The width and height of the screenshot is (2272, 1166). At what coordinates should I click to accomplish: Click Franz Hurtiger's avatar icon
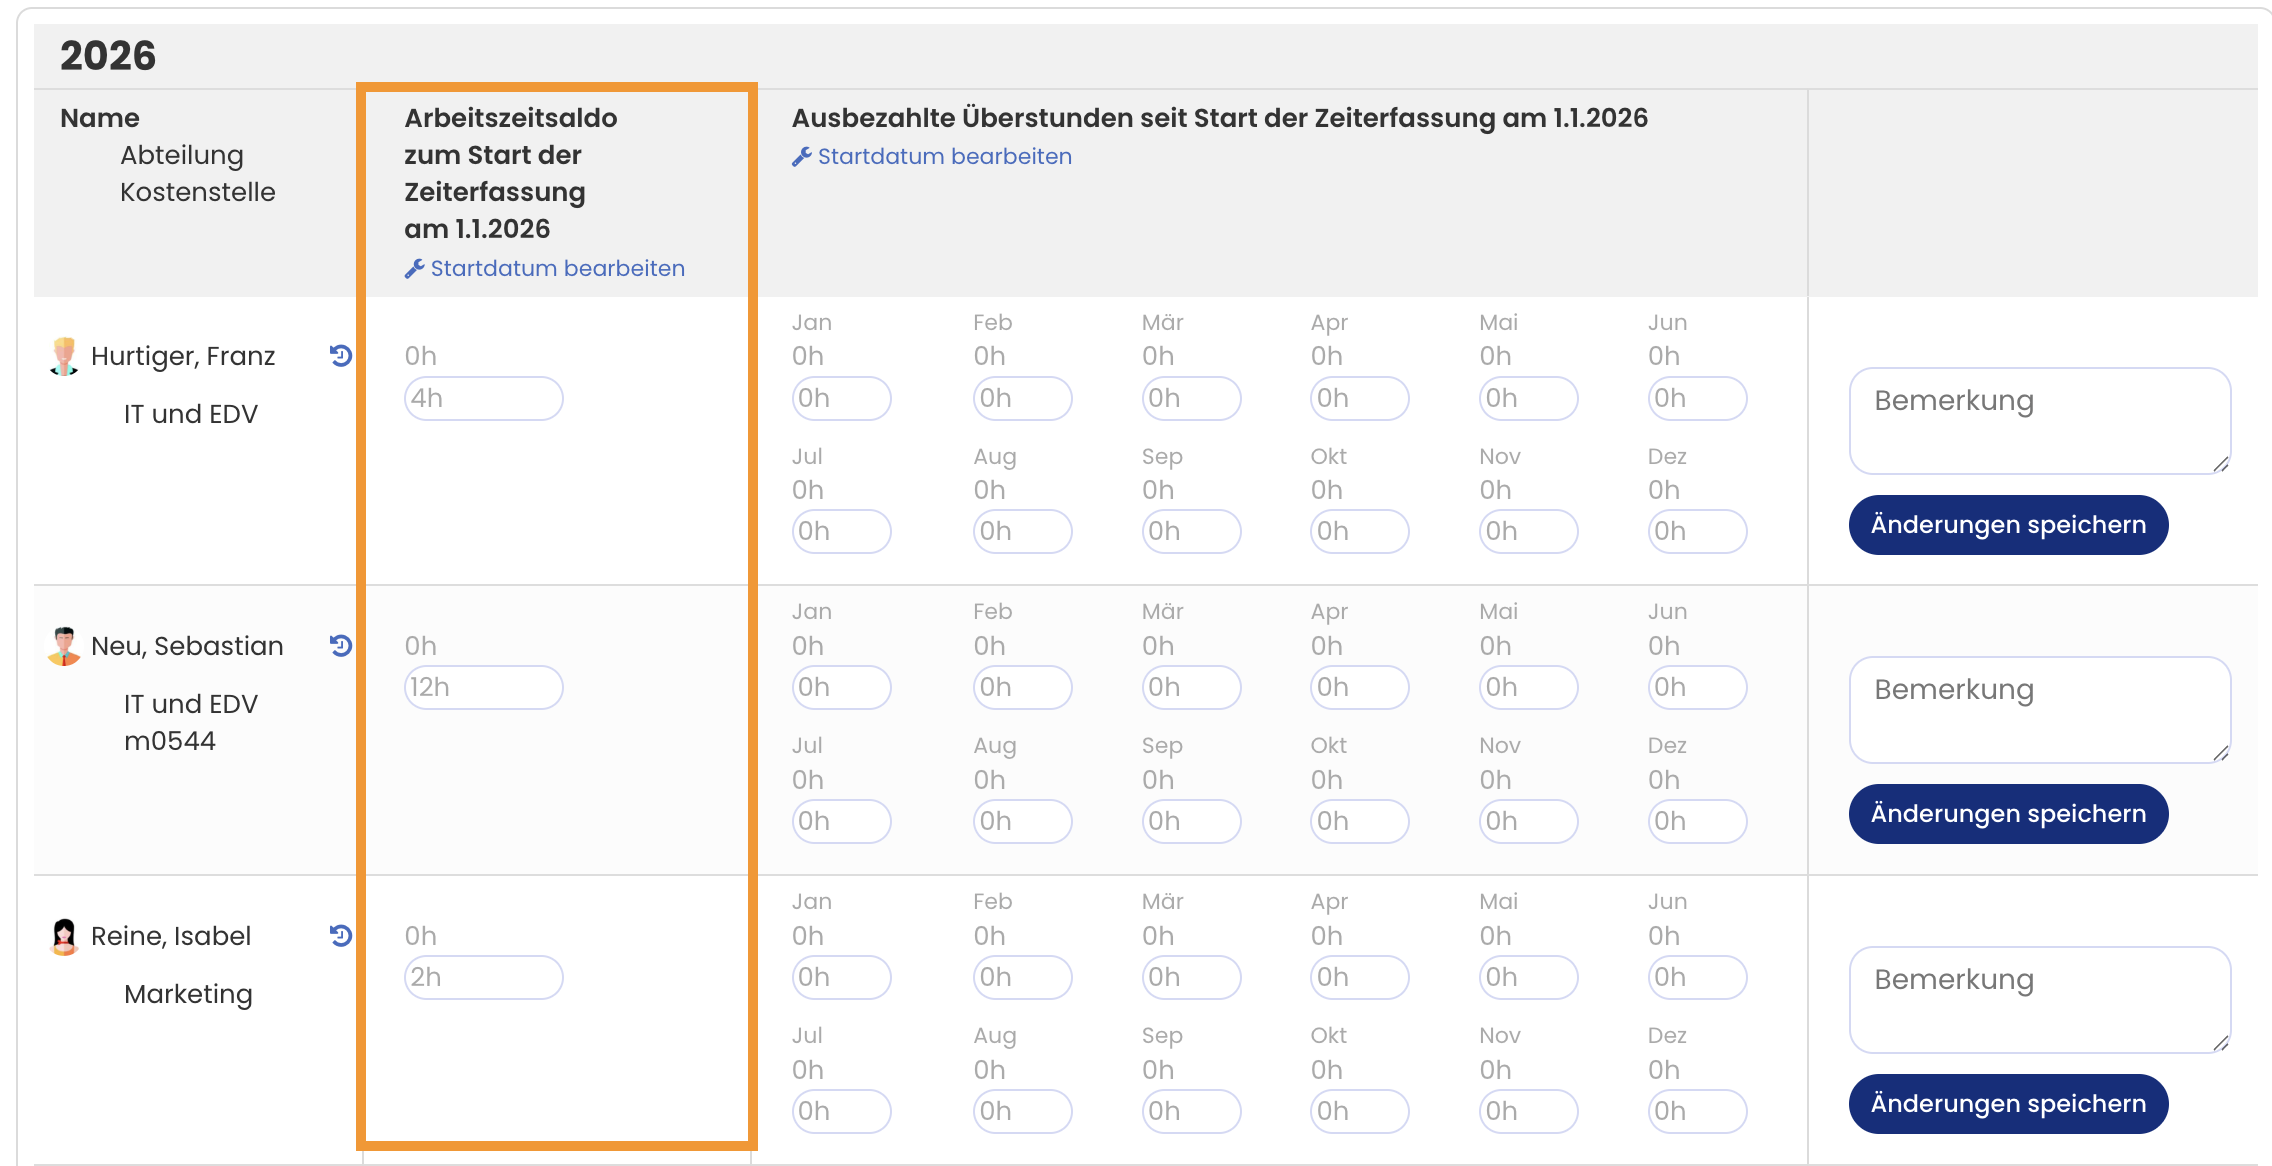[64, 356]
